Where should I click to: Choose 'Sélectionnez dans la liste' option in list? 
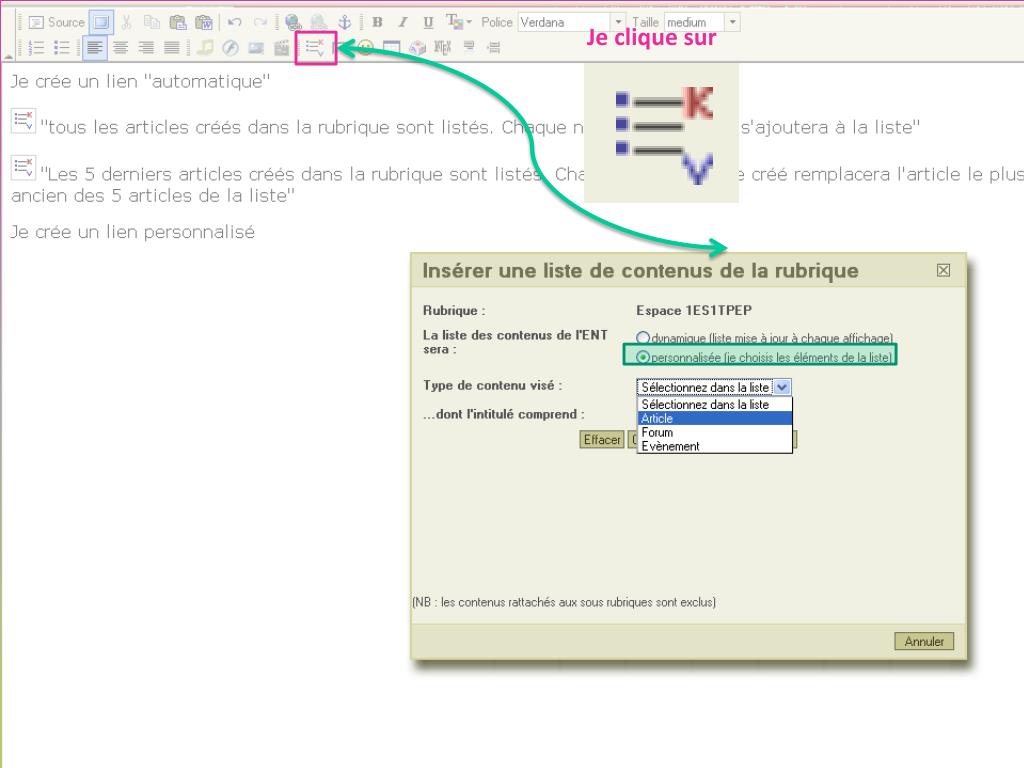(714, 404)
